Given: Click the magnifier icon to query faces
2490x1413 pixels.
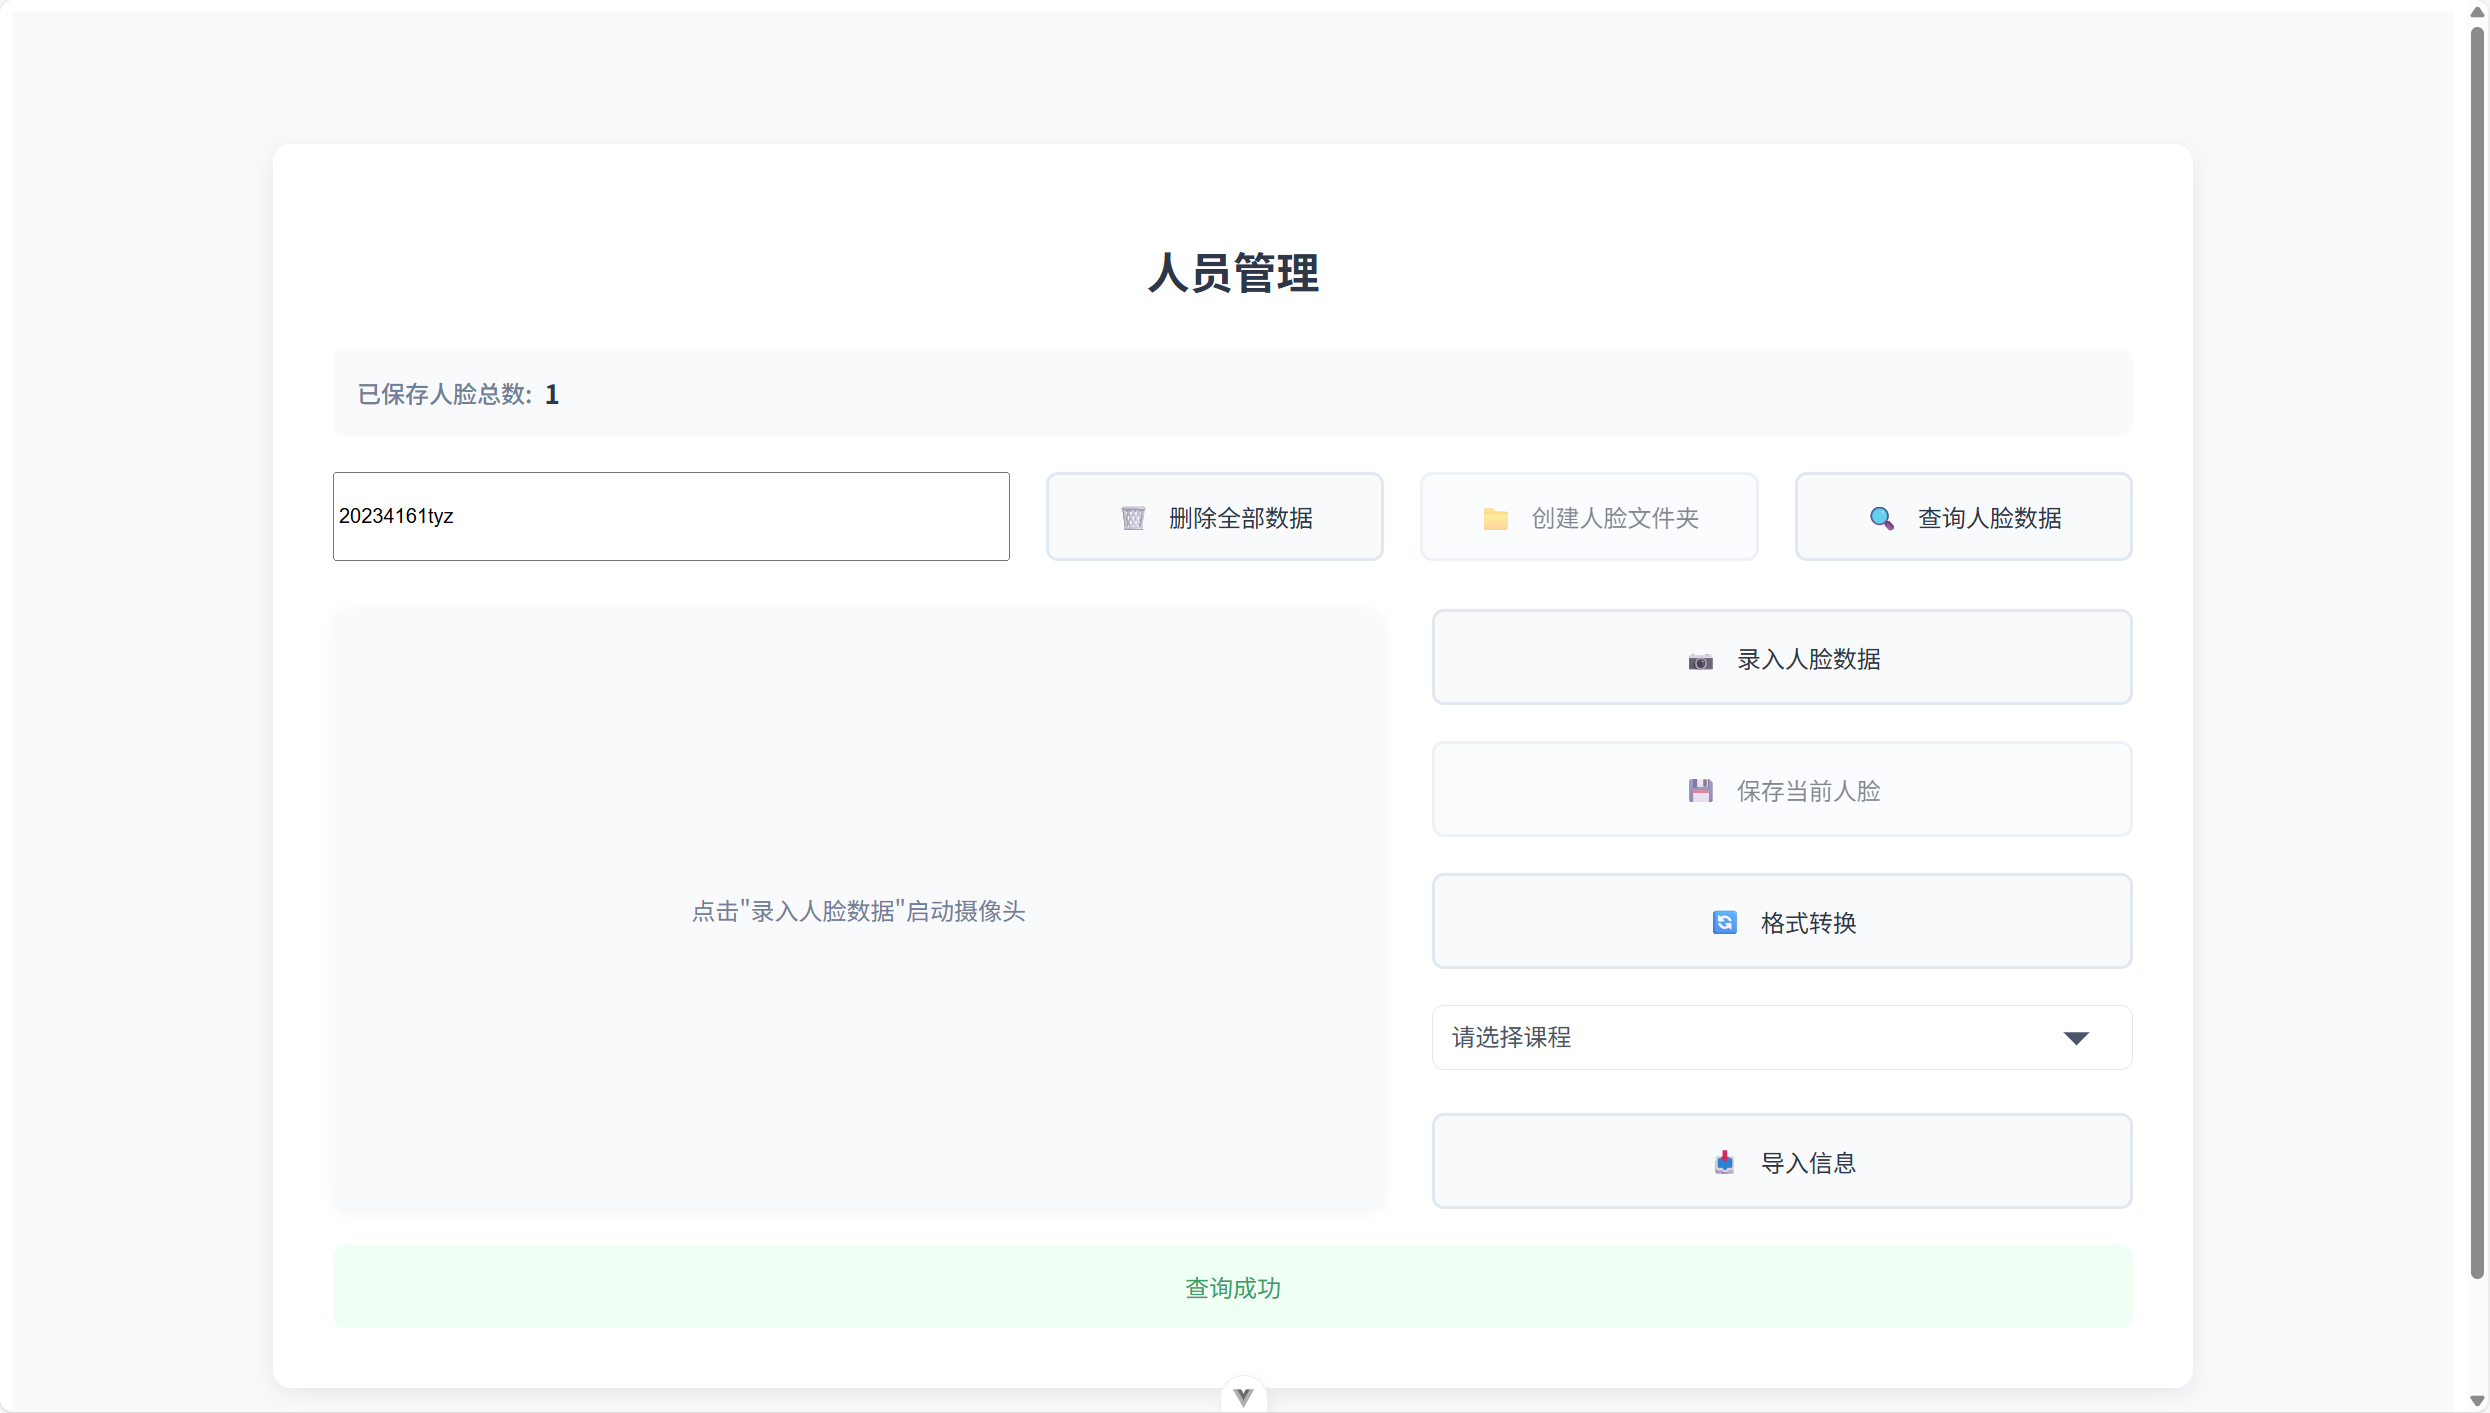Looking at the screenshot, I should point(1881,518).
